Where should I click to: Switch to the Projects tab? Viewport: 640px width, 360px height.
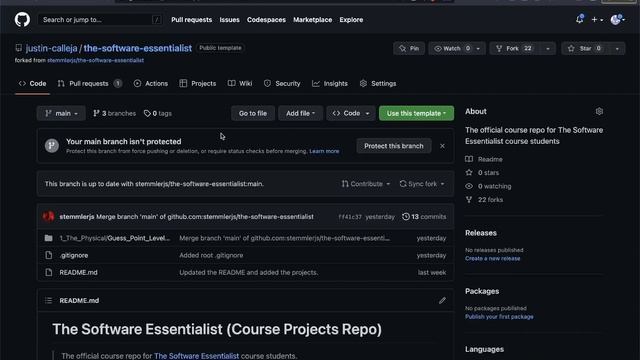coord(198,83)
